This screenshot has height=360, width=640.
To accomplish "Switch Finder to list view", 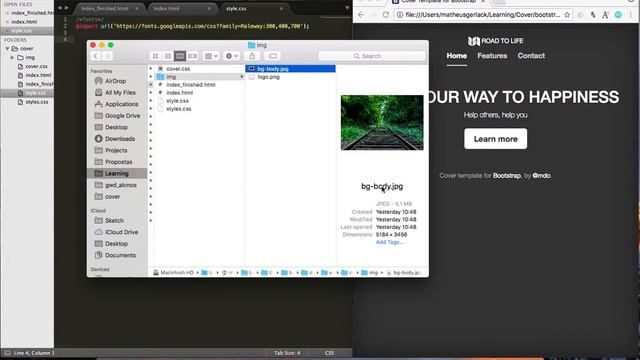I will [x=168, y=56].
